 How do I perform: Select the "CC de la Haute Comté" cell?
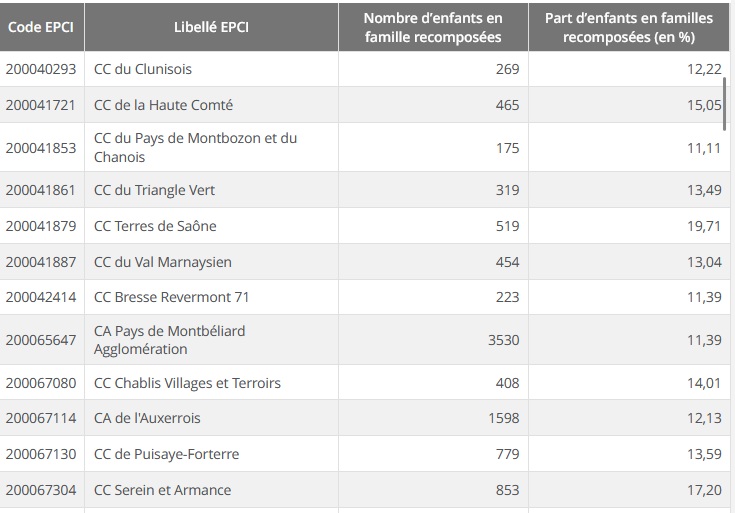[163, 105]
